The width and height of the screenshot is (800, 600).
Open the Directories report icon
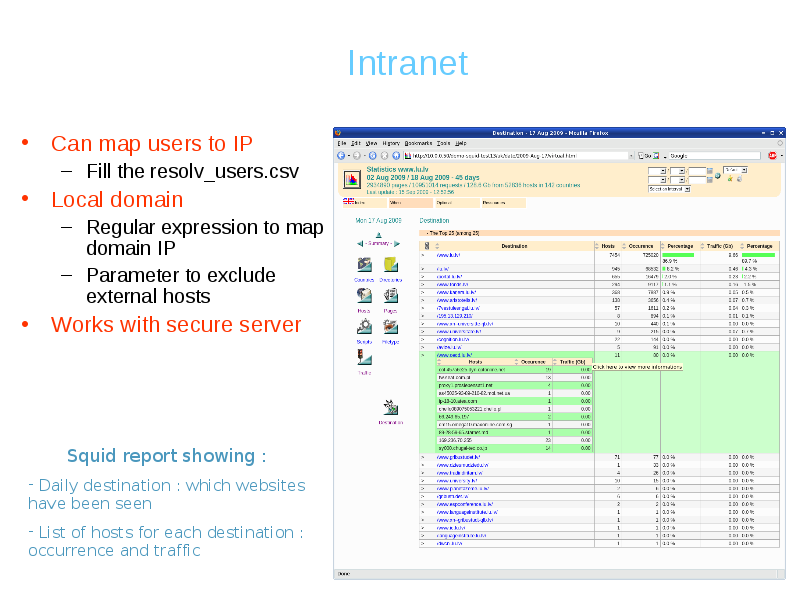pyautogui.click(x=391, y=265)
